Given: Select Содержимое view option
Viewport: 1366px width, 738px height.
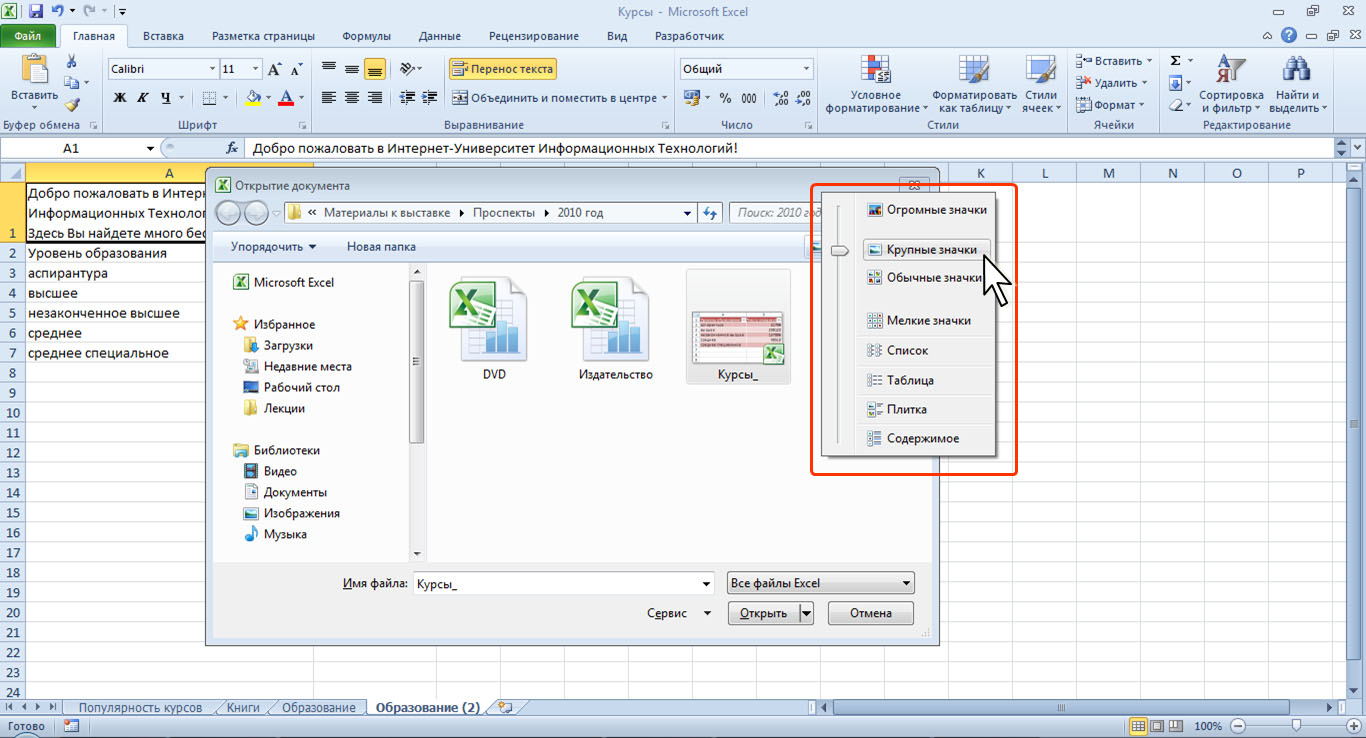Looking at the screenshot, I should (x=927, y=438).
